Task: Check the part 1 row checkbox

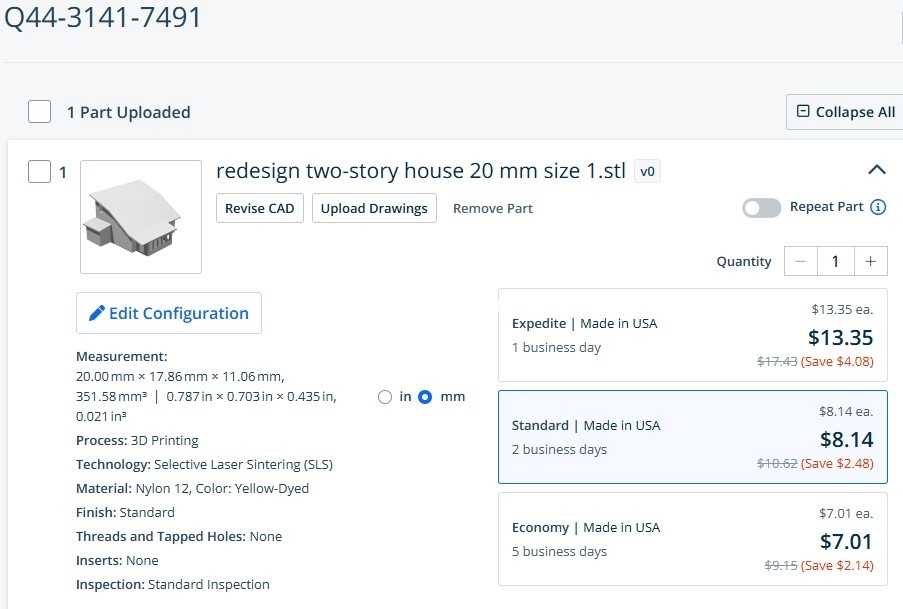Action: pos(40,172)
